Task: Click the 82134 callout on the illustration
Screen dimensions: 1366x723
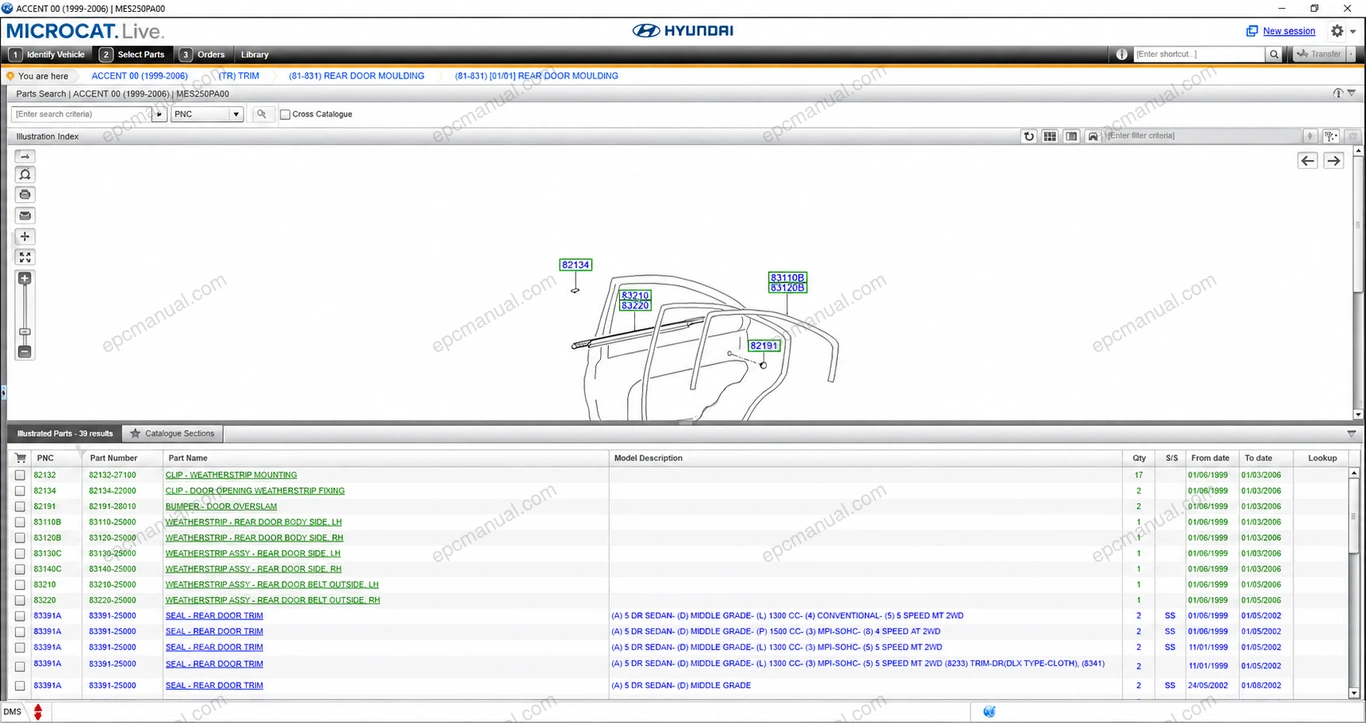Action: [575, 265]
